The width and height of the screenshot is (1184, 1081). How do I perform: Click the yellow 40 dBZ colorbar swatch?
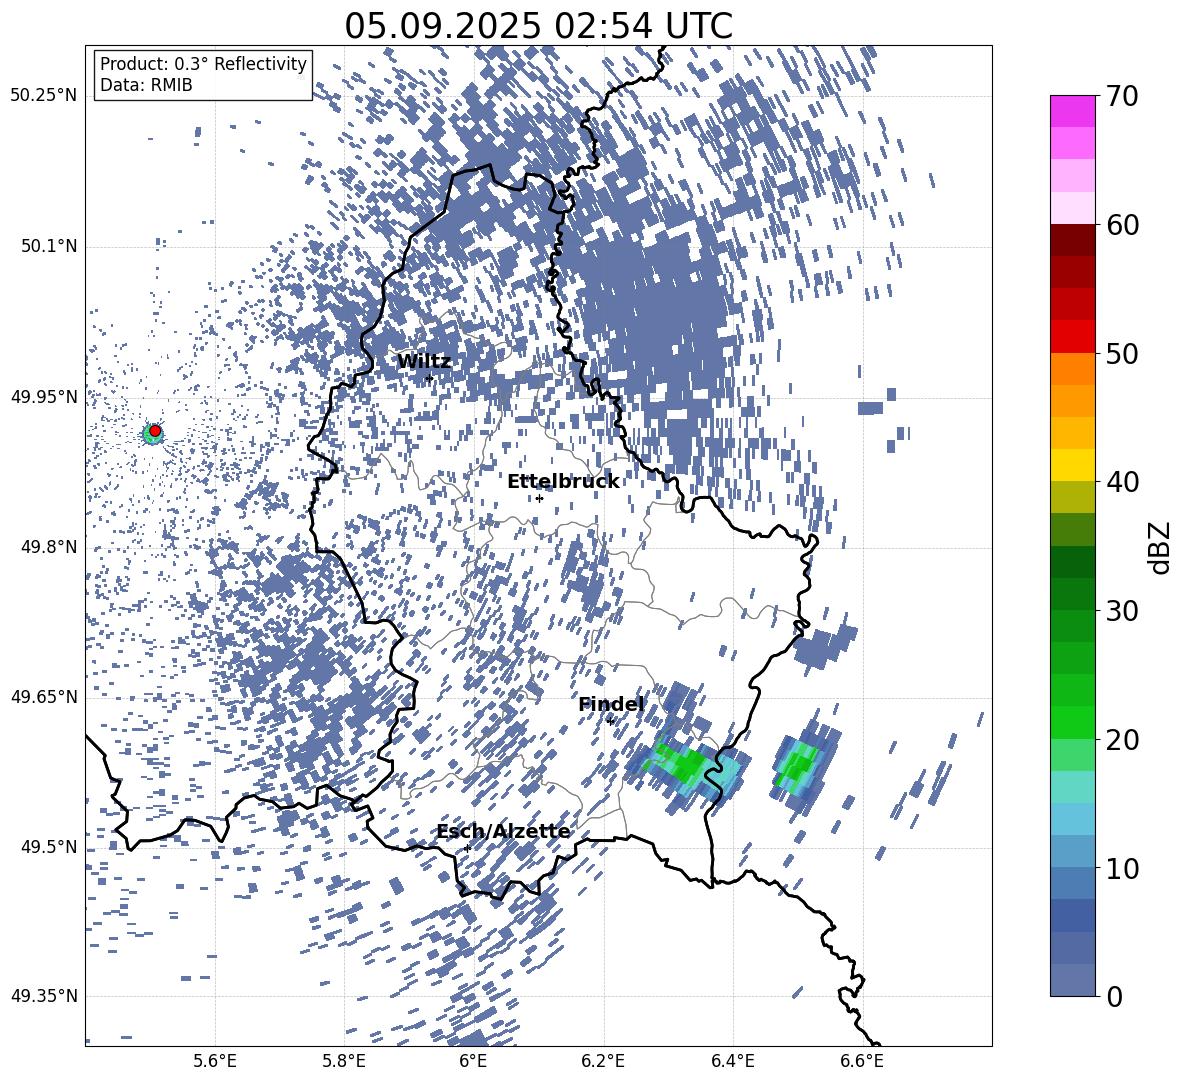point(1072,465)
